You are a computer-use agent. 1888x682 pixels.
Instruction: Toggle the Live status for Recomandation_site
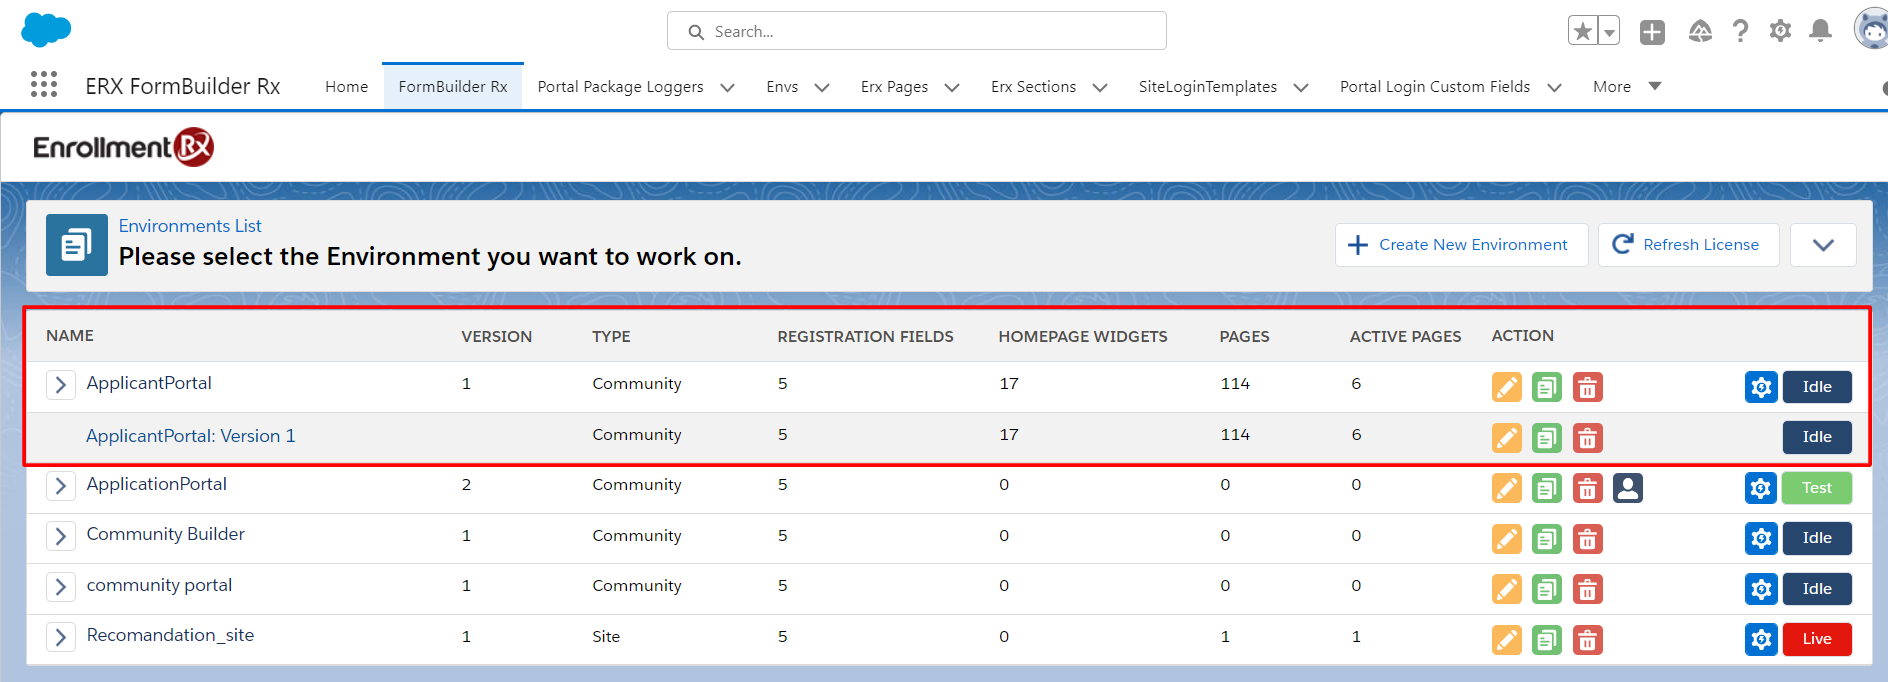click(1816, 639)
